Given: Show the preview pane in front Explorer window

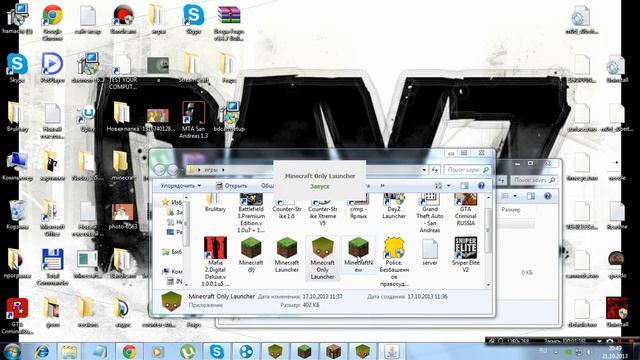Looking at the screenshot, I should (x=464, y=186).
